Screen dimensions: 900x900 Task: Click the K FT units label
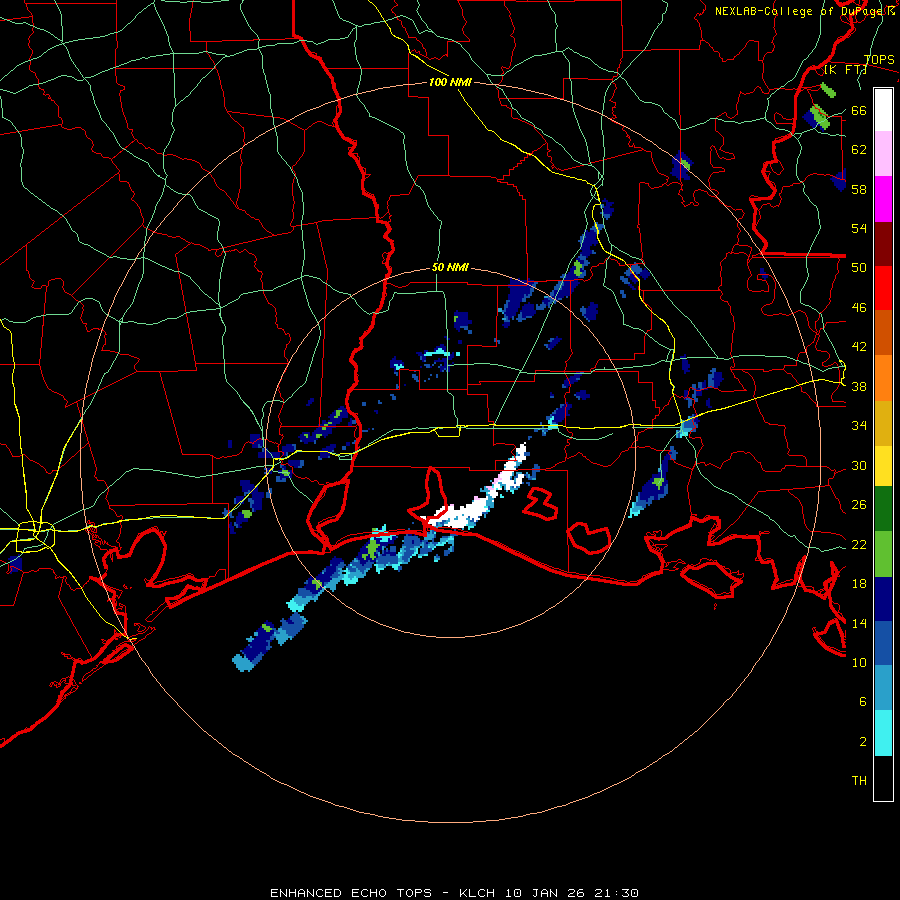[845, 70]
